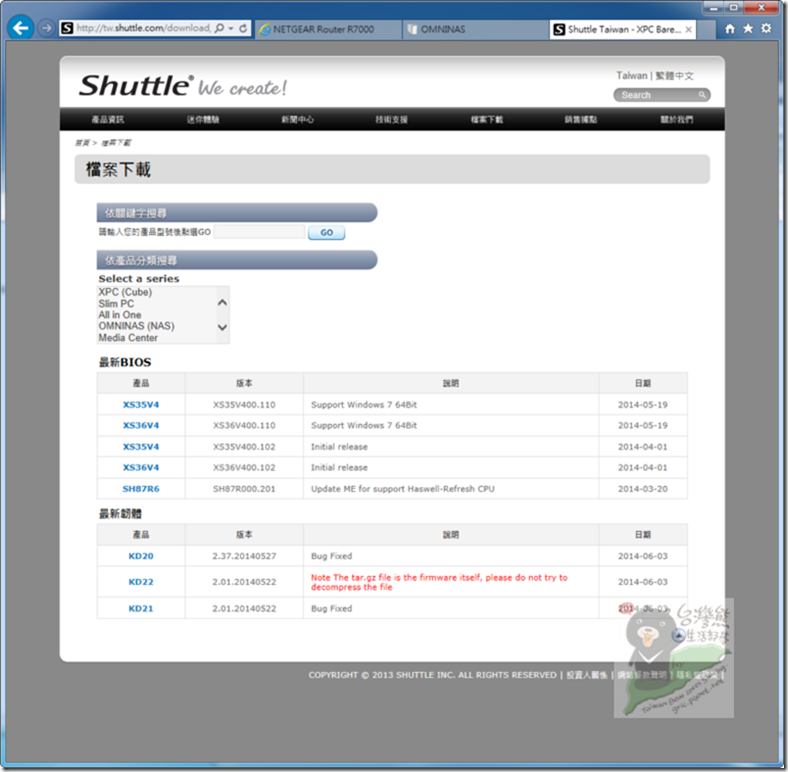
Task: Open the KD21 firmware link
Action: 141,609
